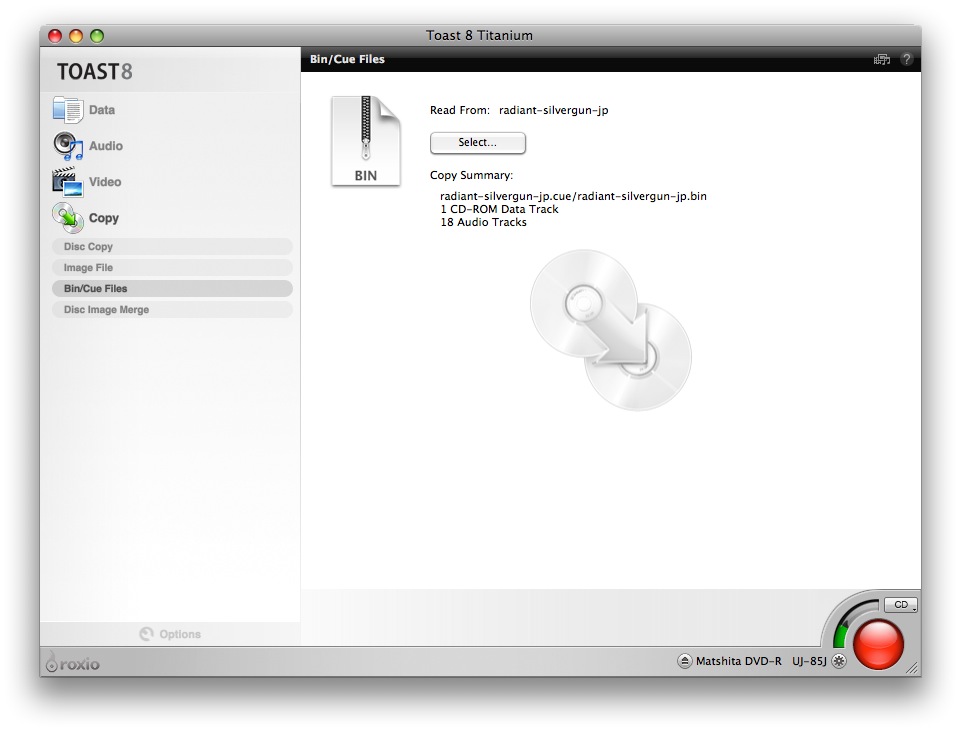The image size is (961, 732).
Task: Switch to Image File mode
Action: pos(172,268)
